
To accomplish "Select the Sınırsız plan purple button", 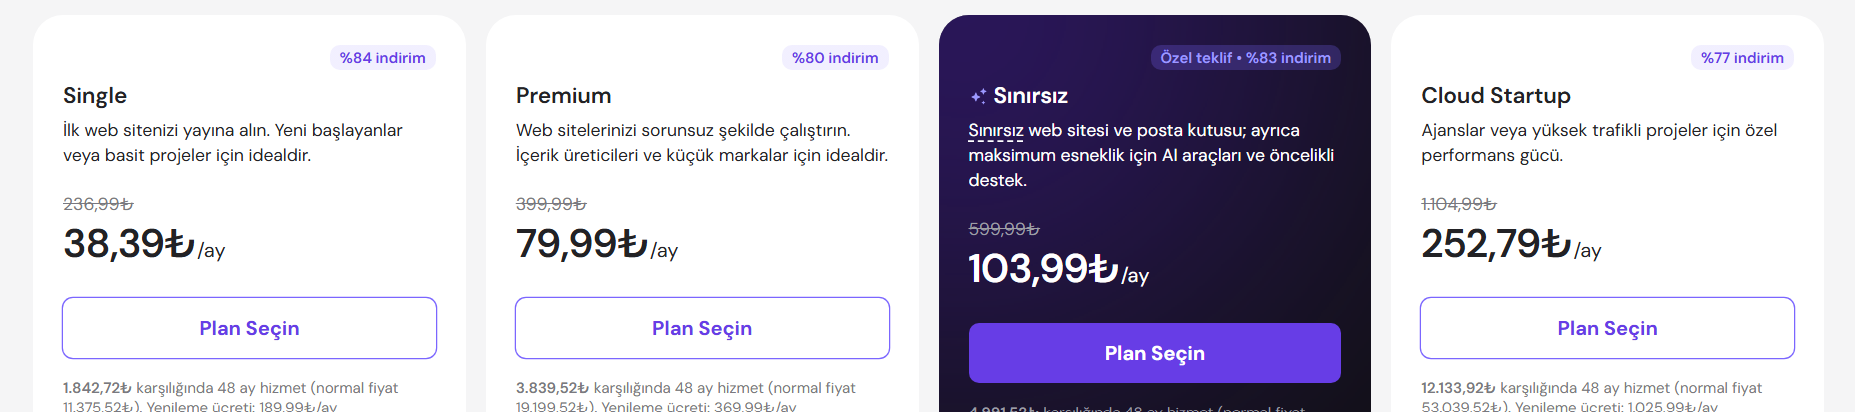I will (x=1154, y=353).
